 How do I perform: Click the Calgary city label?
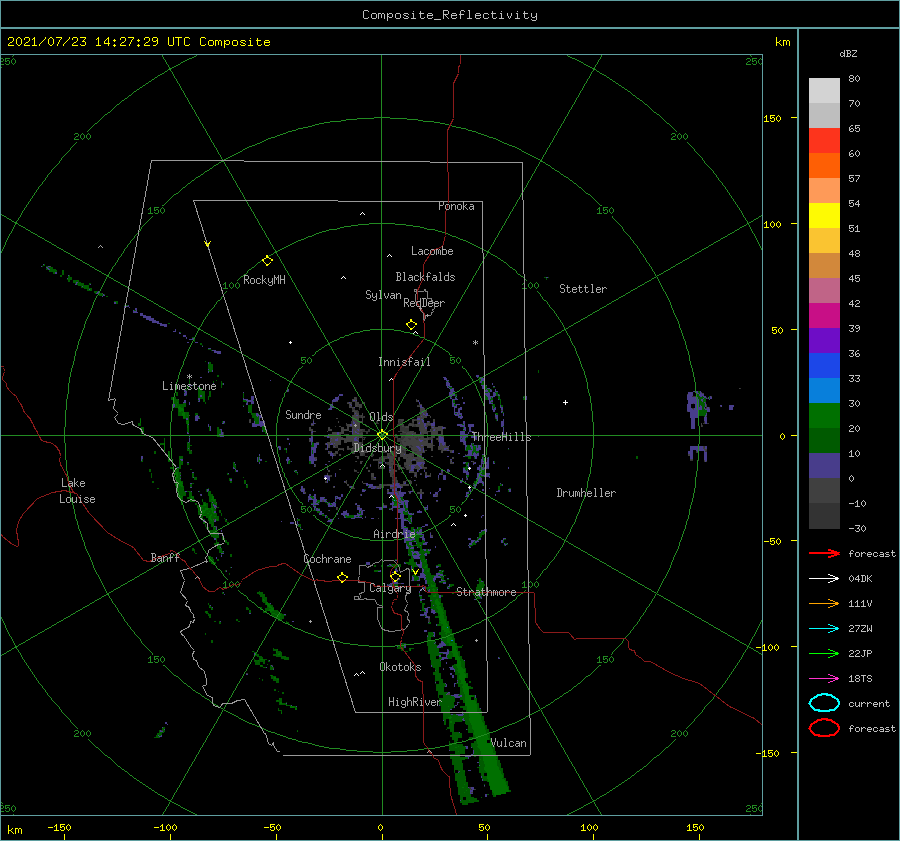pos(390,588)
